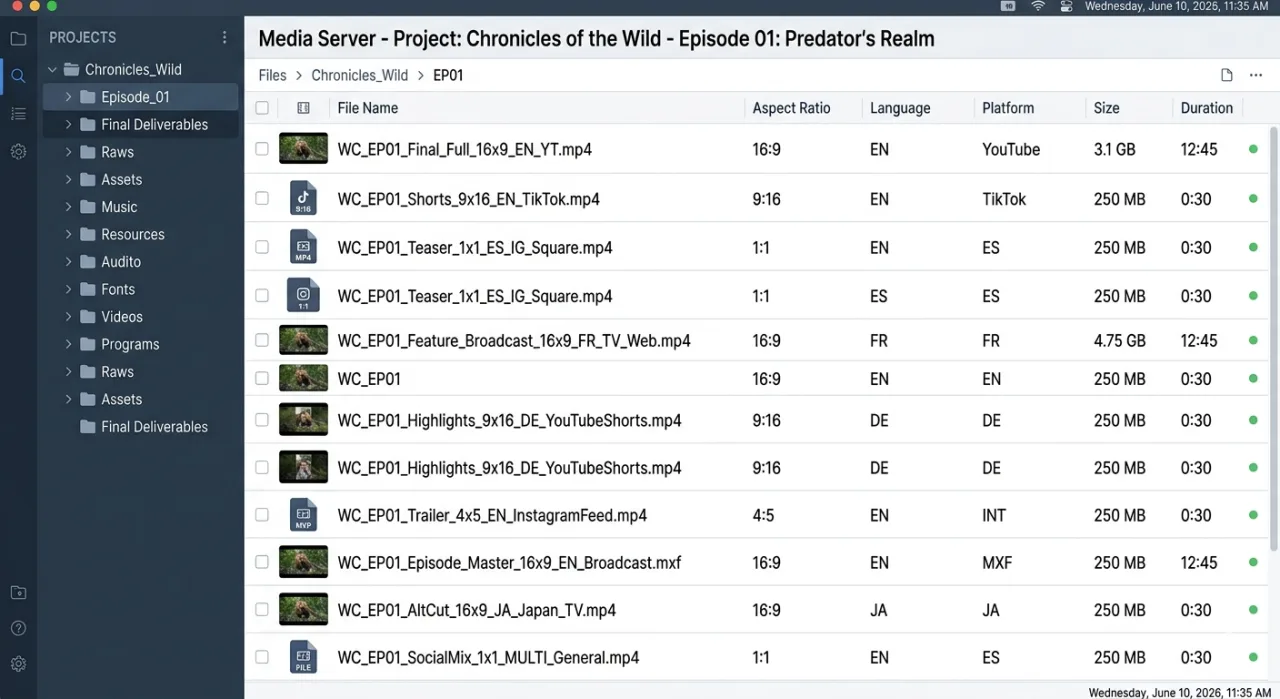Expand the Videos folder chevron
Viewport: 1280px width, 699px height.
[x=68, y=317]
